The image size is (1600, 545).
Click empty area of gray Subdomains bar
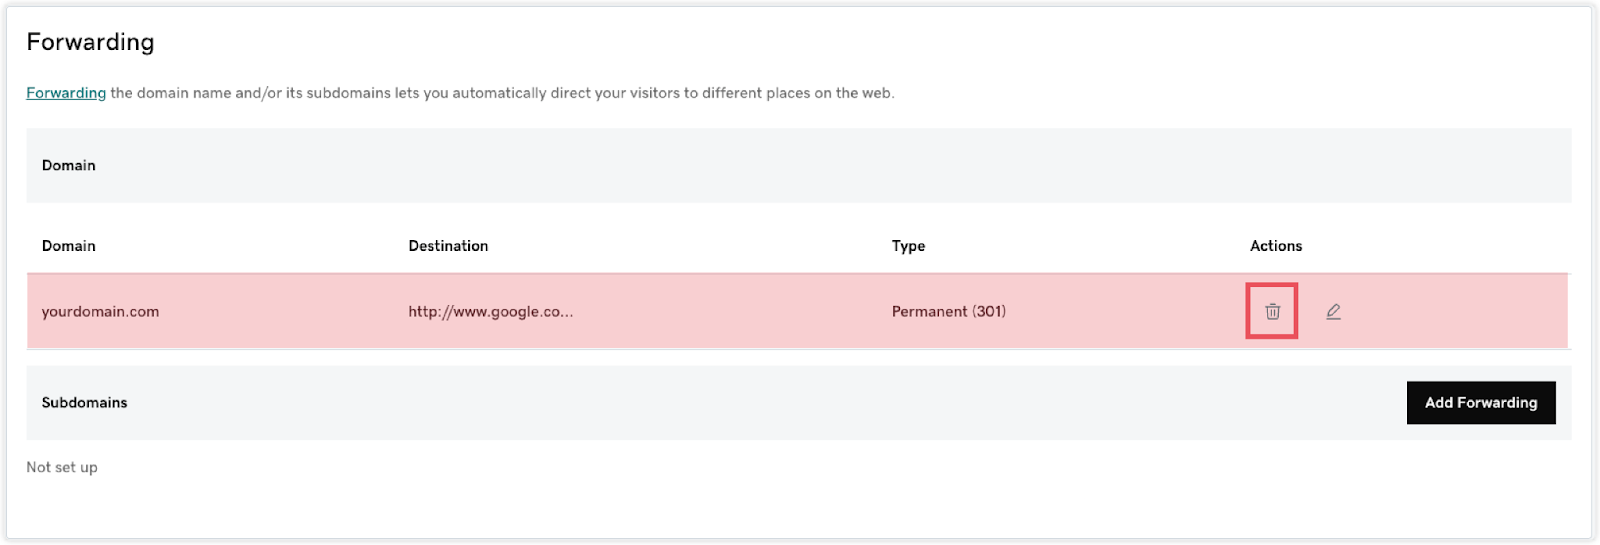coord(760,402)
